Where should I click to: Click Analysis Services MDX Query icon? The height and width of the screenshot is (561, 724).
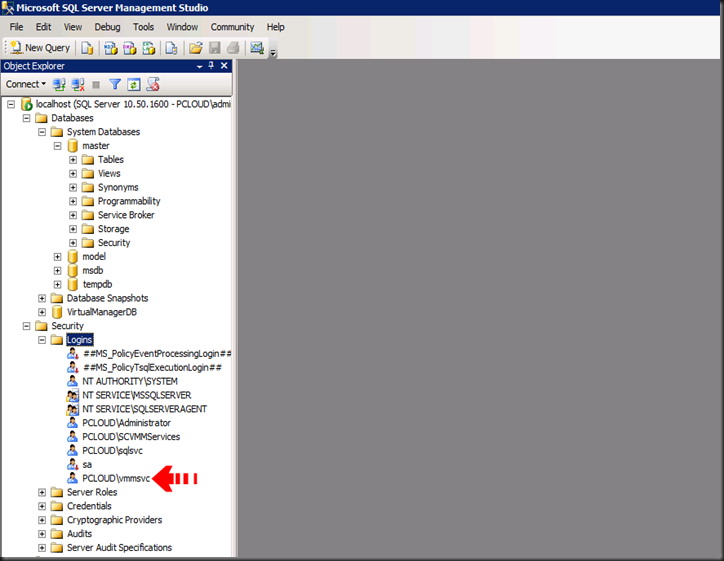(110, 48)
